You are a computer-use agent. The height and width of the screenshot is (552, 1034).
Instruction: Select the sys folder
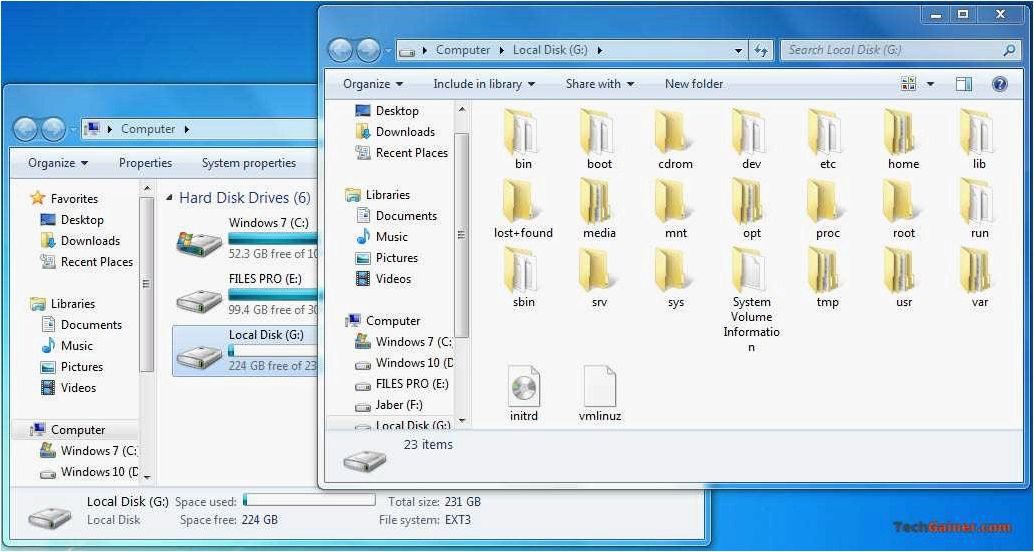[675, 278]
